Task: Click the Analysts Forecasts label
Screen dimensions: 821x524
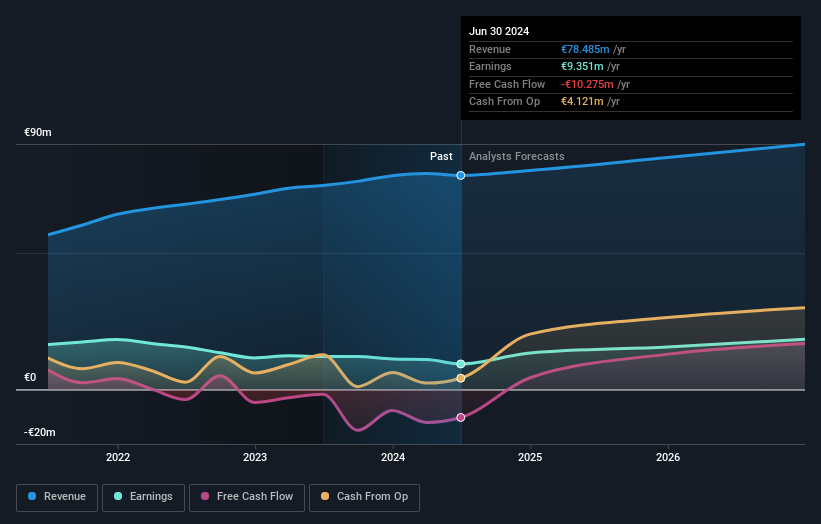Action: pos(517,156)
